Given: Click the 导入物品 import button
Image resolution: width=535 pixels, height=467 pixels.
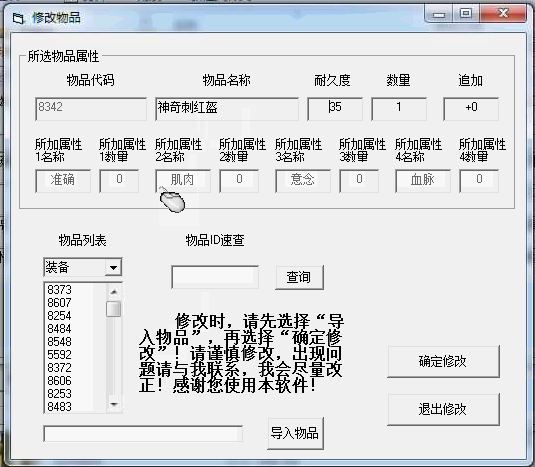Looking at the screenshot, I should [x=295, y=433].
